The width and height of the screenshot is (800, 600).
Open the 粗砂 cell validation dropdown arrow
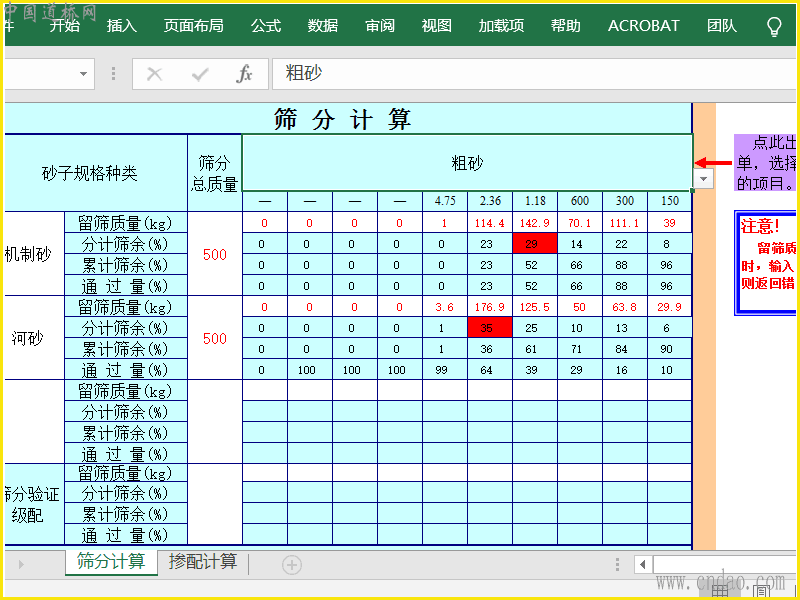704,179
